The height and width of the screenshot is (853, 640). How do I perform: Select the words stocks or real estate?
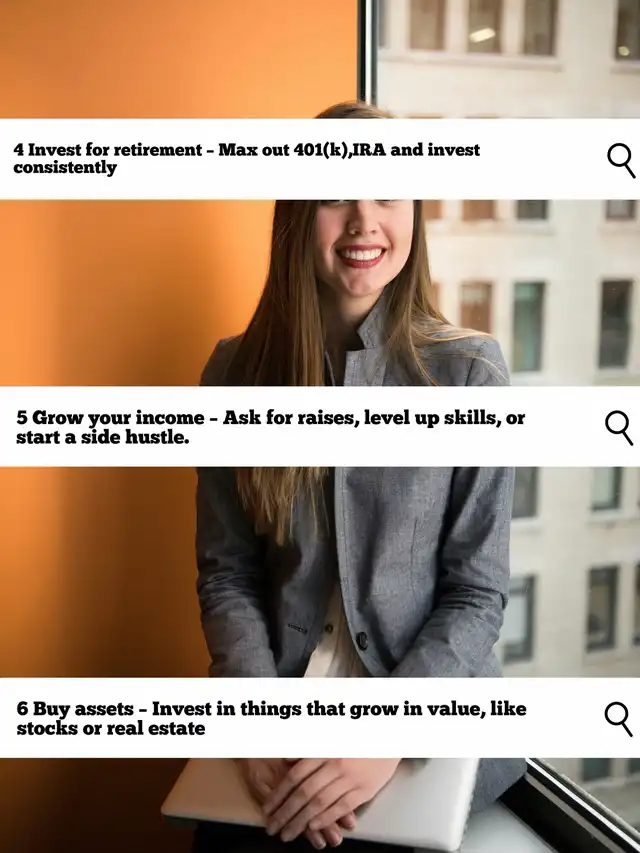click(x=110, y=728)
